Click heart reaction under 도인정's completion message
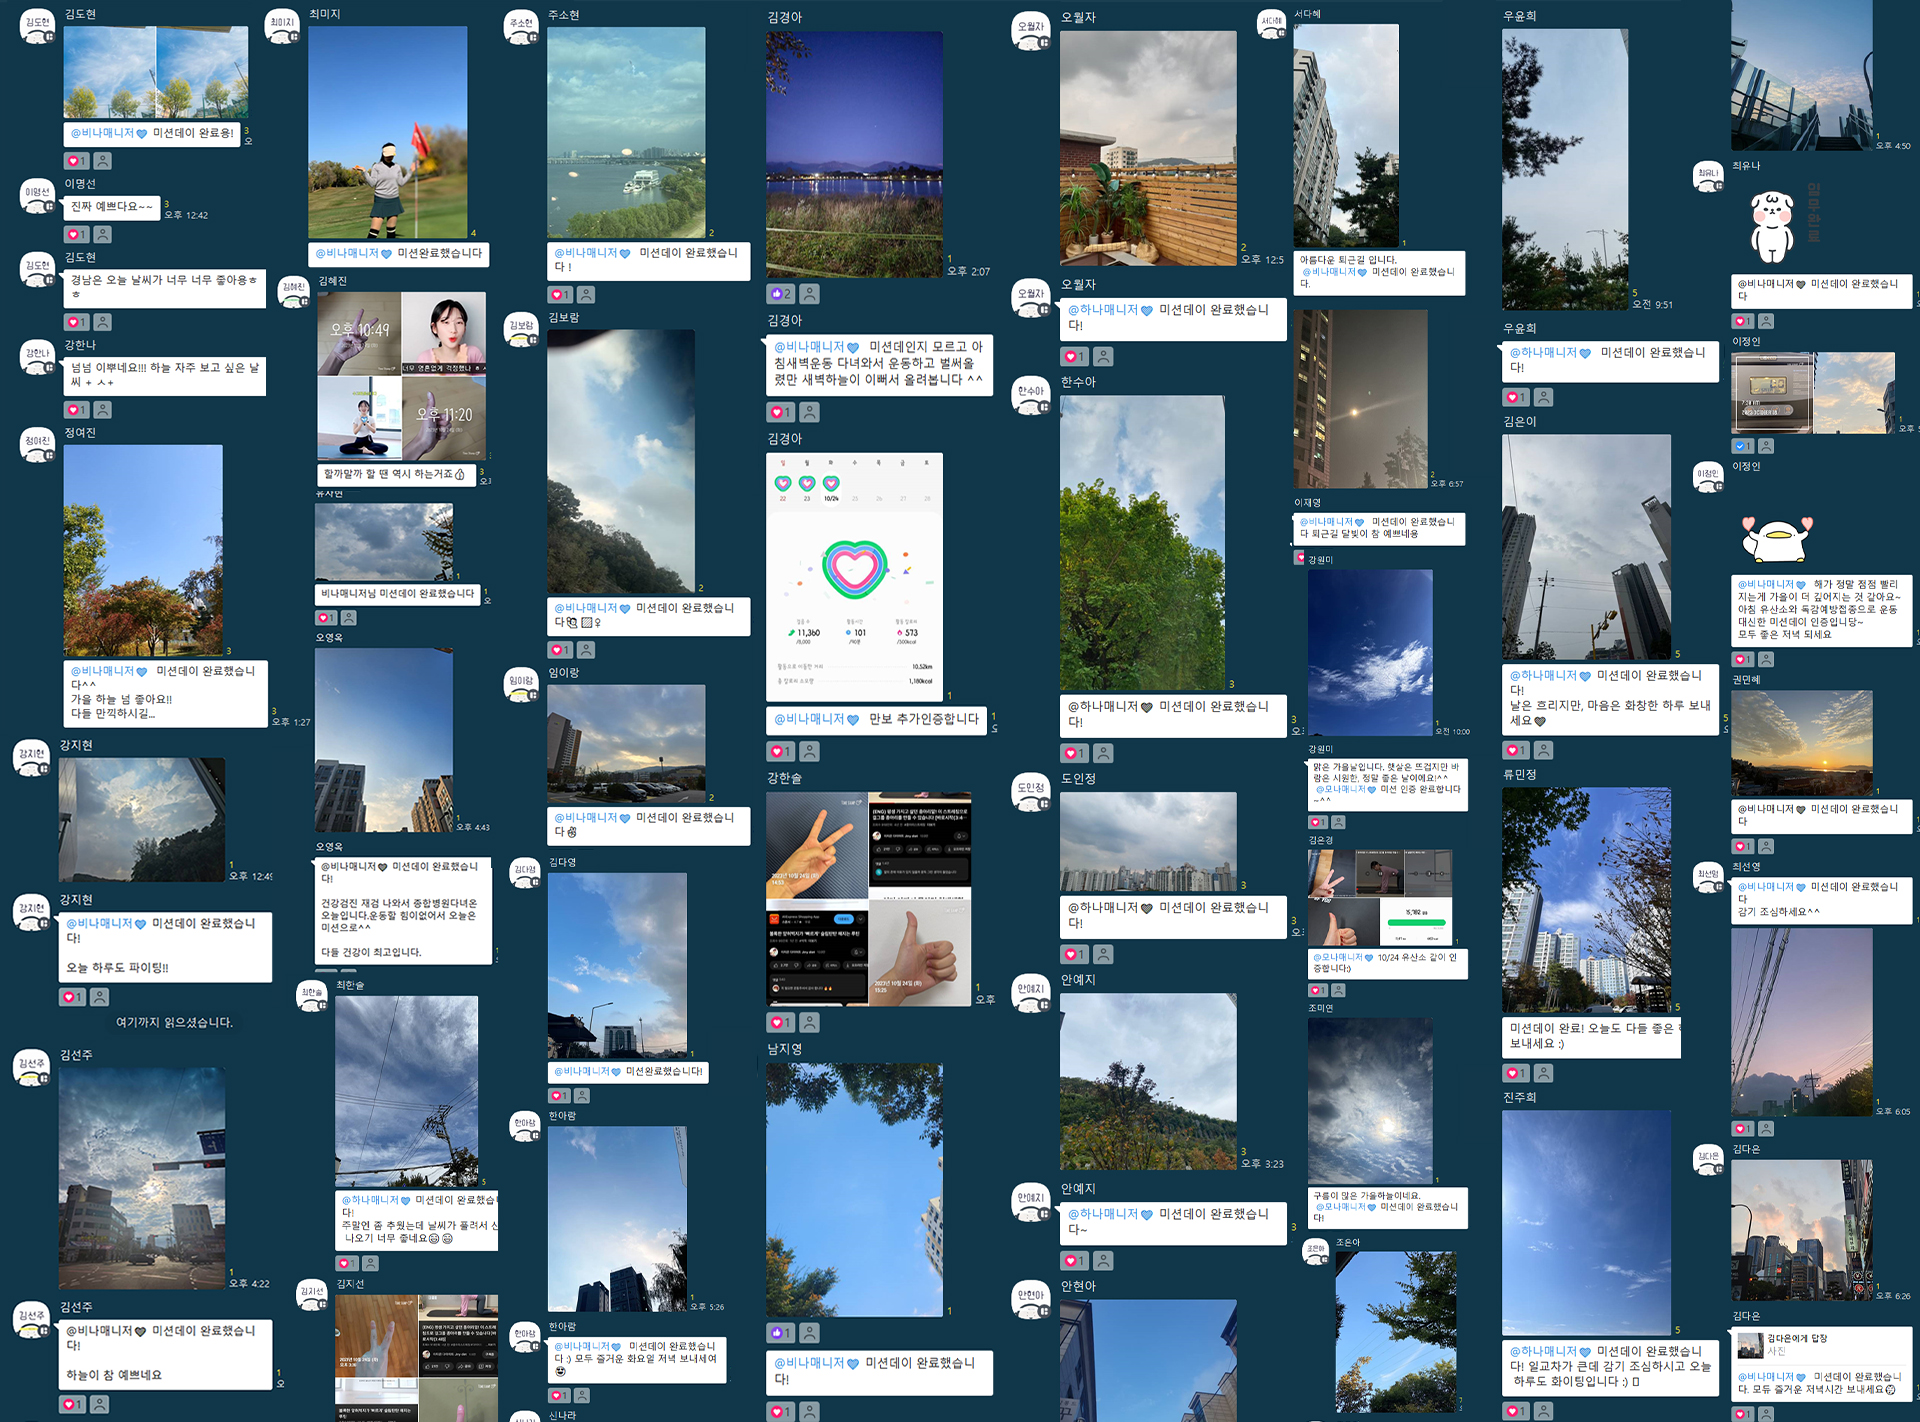The height and width of the screenshot is (1422, 1920). 1074,955
